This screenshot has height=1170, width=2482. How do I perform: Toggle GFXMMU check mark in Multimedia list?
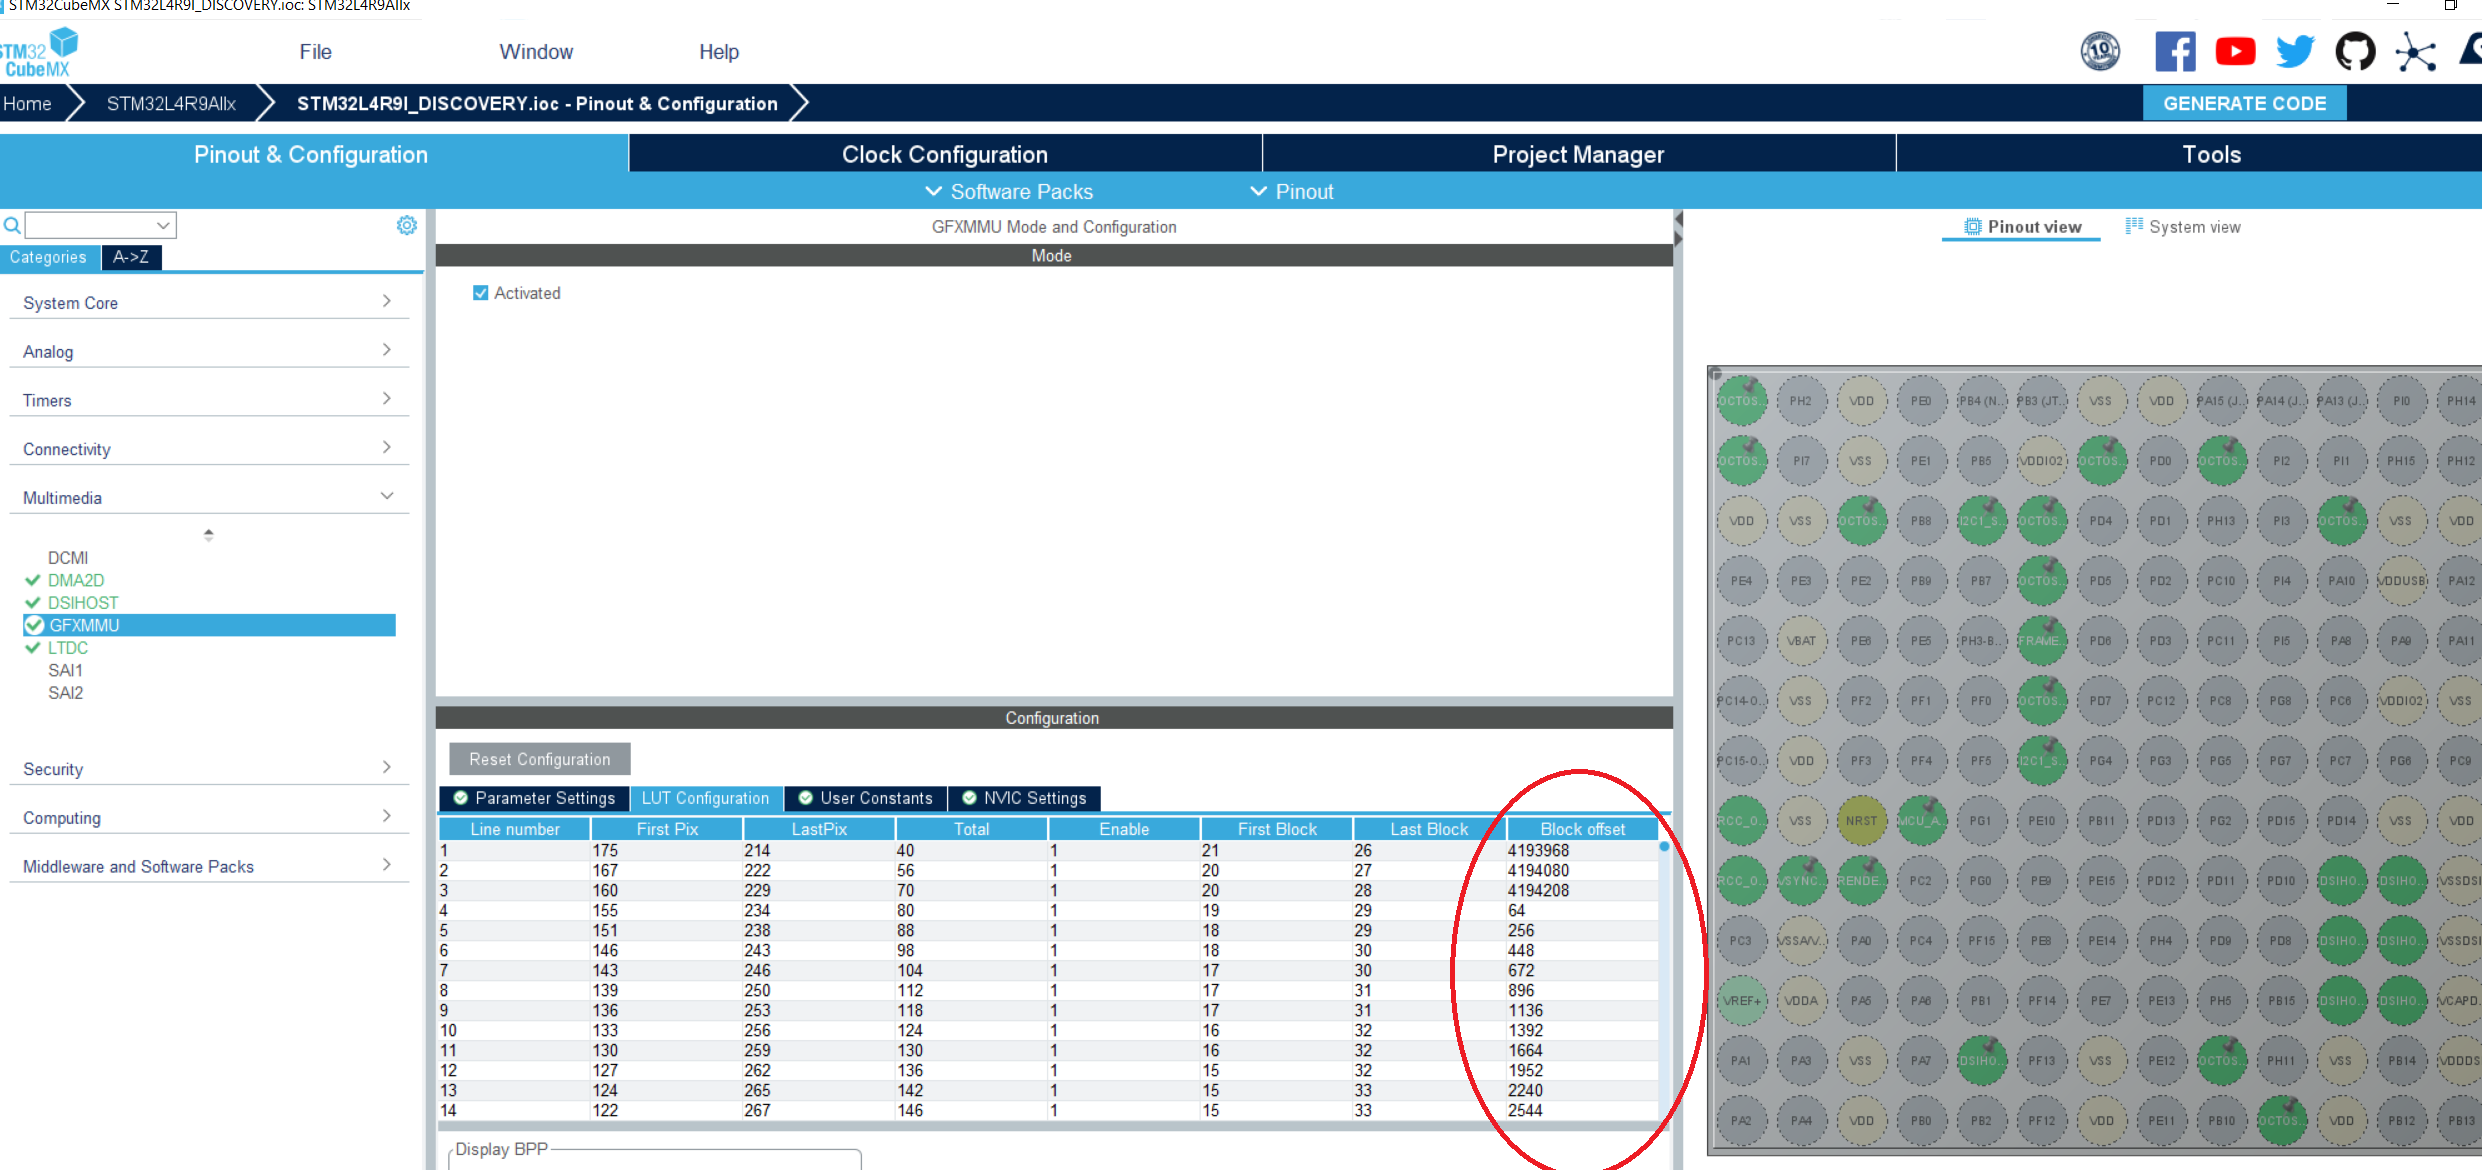tap(35, 625)
